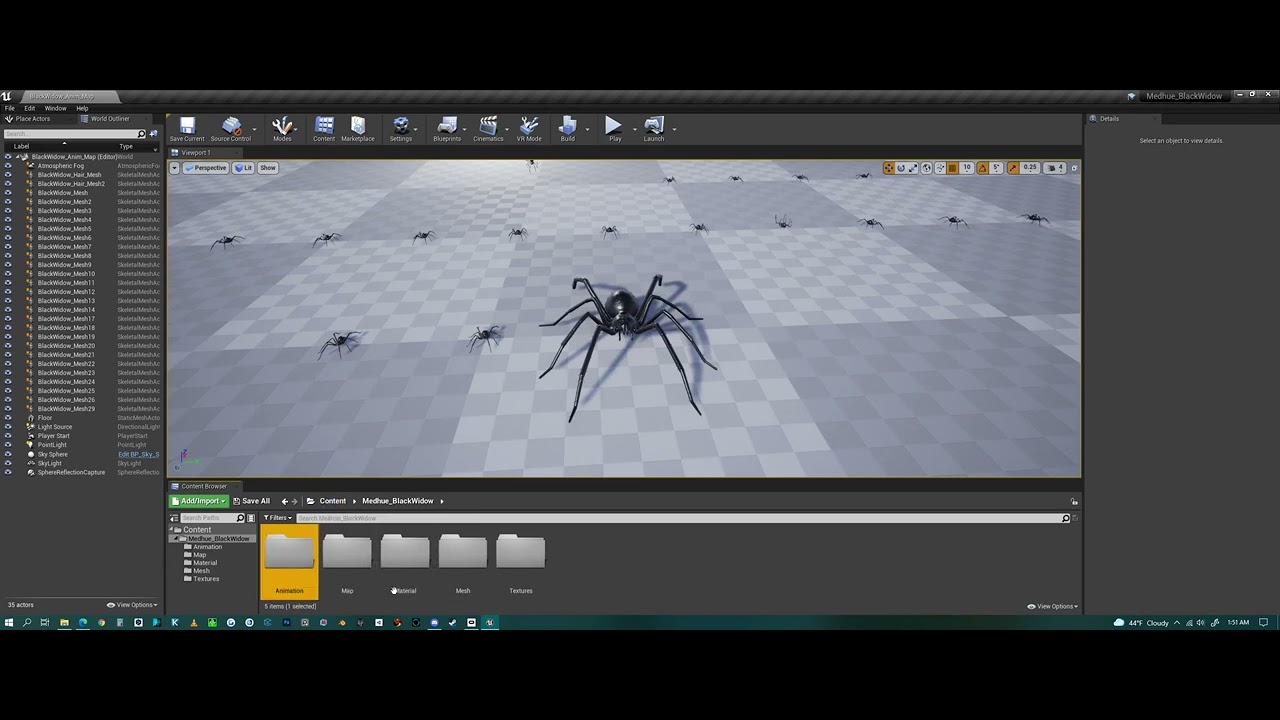Click the surface snapping icon in viewport
Screen dimensions: 1280x720
coord(939,168)
